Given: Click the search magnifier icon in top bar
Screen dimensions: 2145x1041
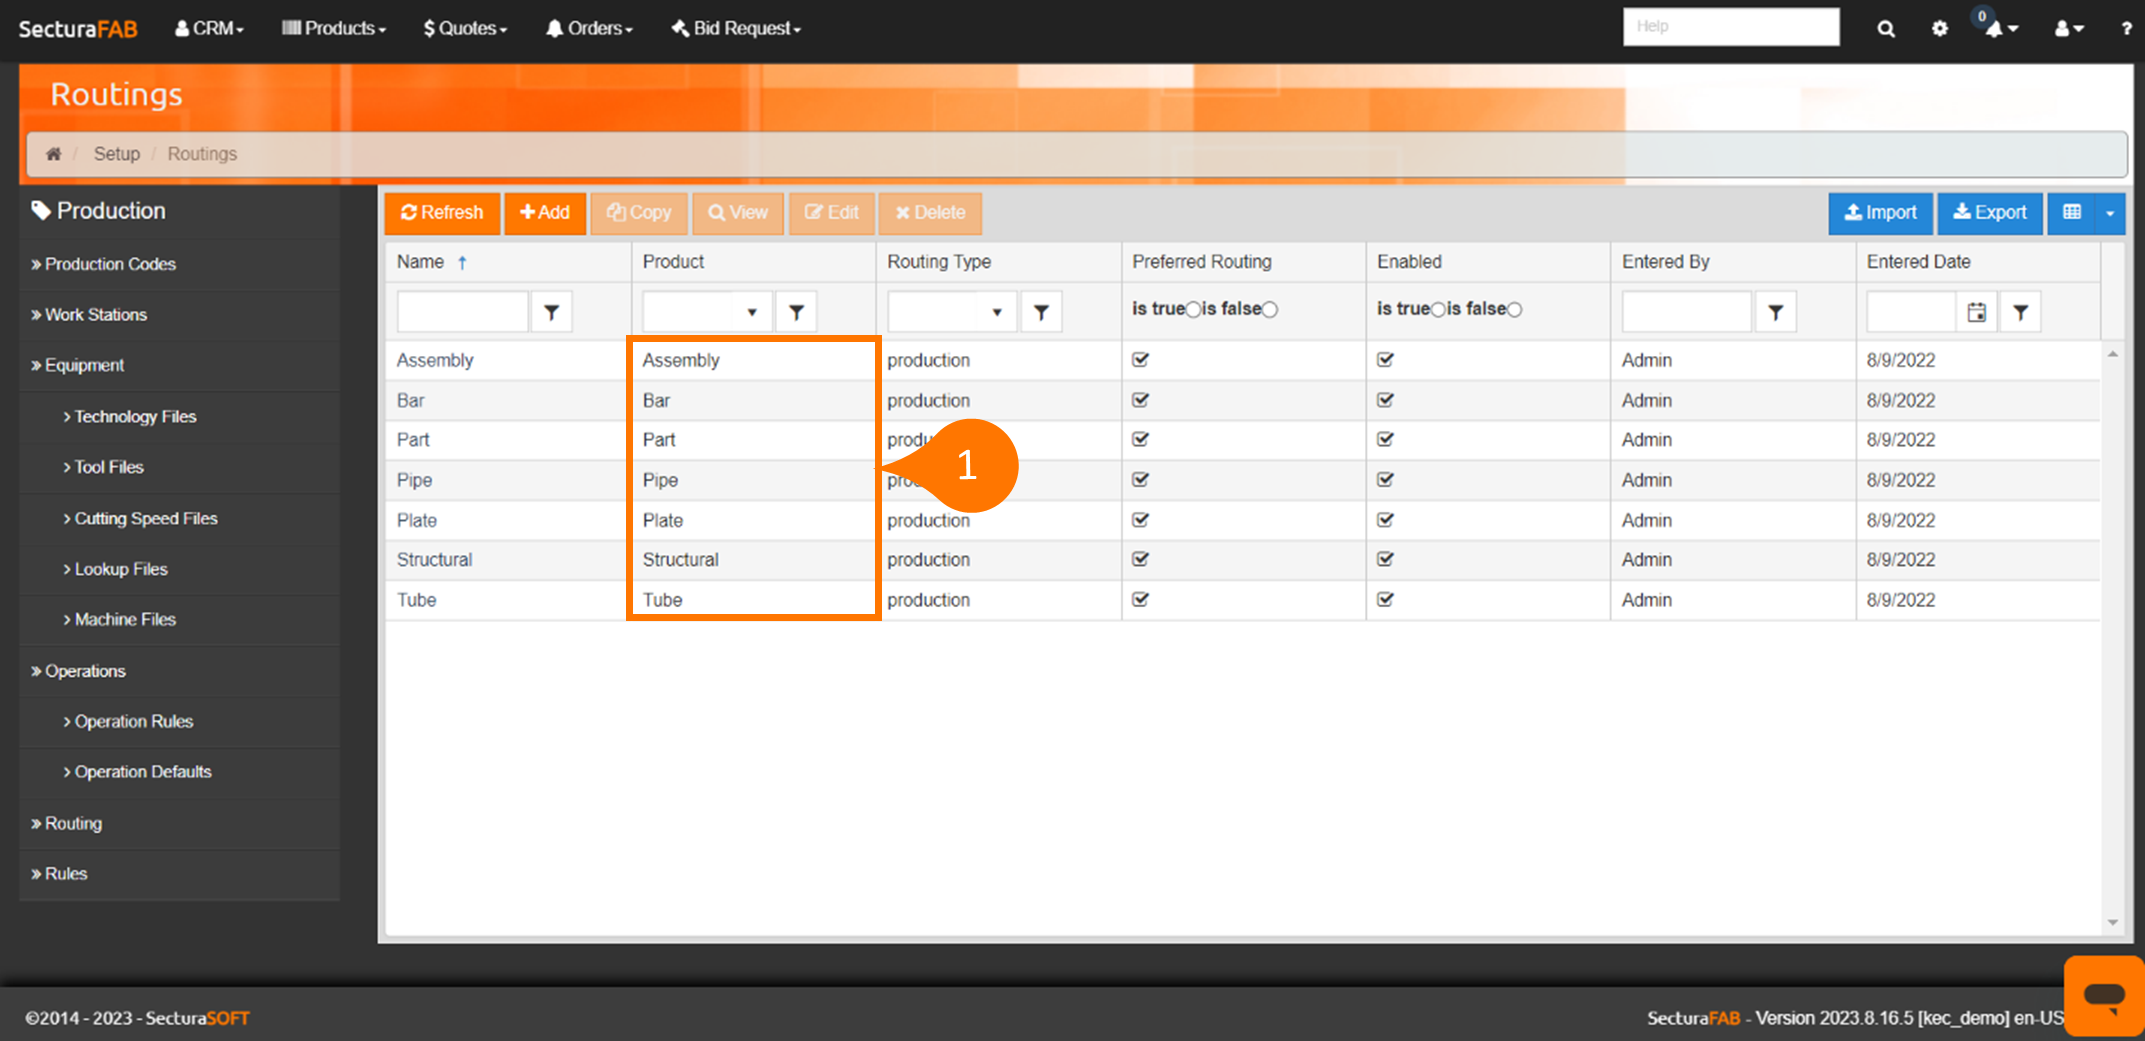Looking at the screenshot, I should (x=1885, y=29).
